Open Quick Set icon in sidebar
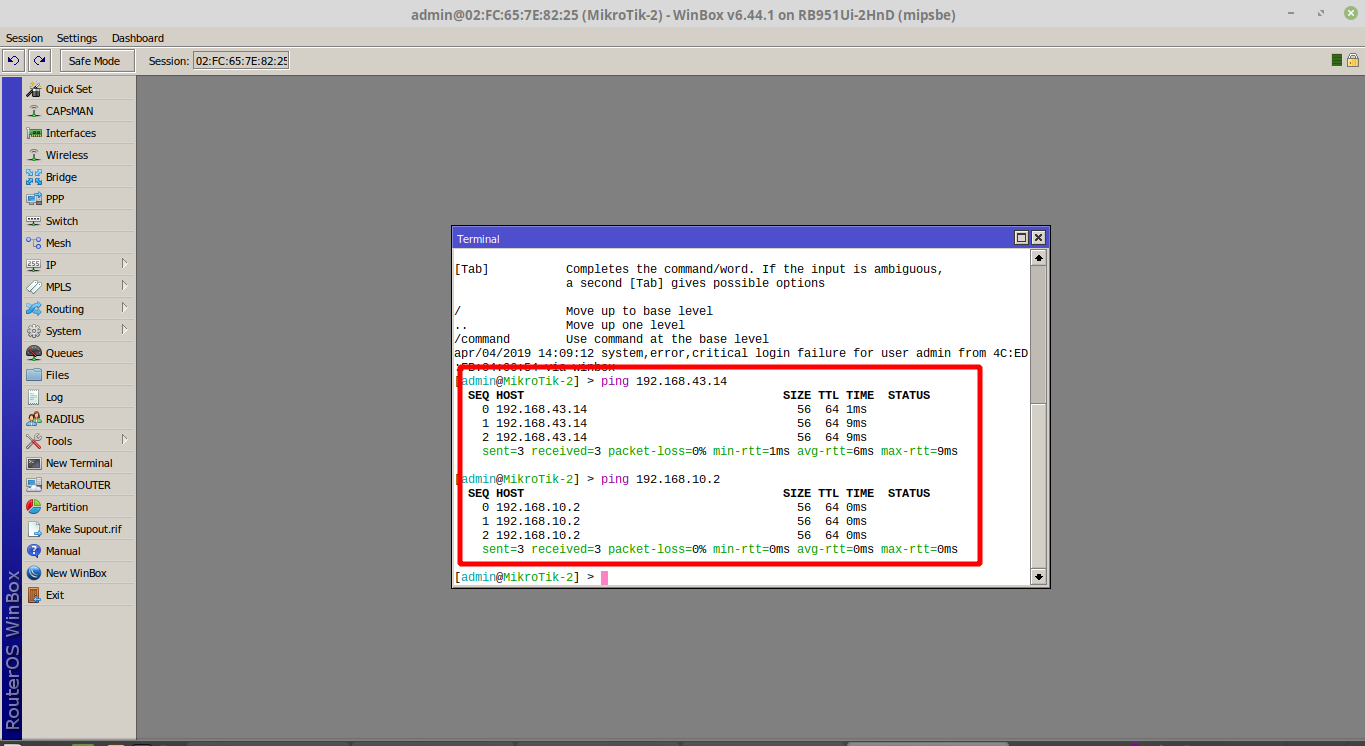The image size is (1365, 746). point(34,89)
